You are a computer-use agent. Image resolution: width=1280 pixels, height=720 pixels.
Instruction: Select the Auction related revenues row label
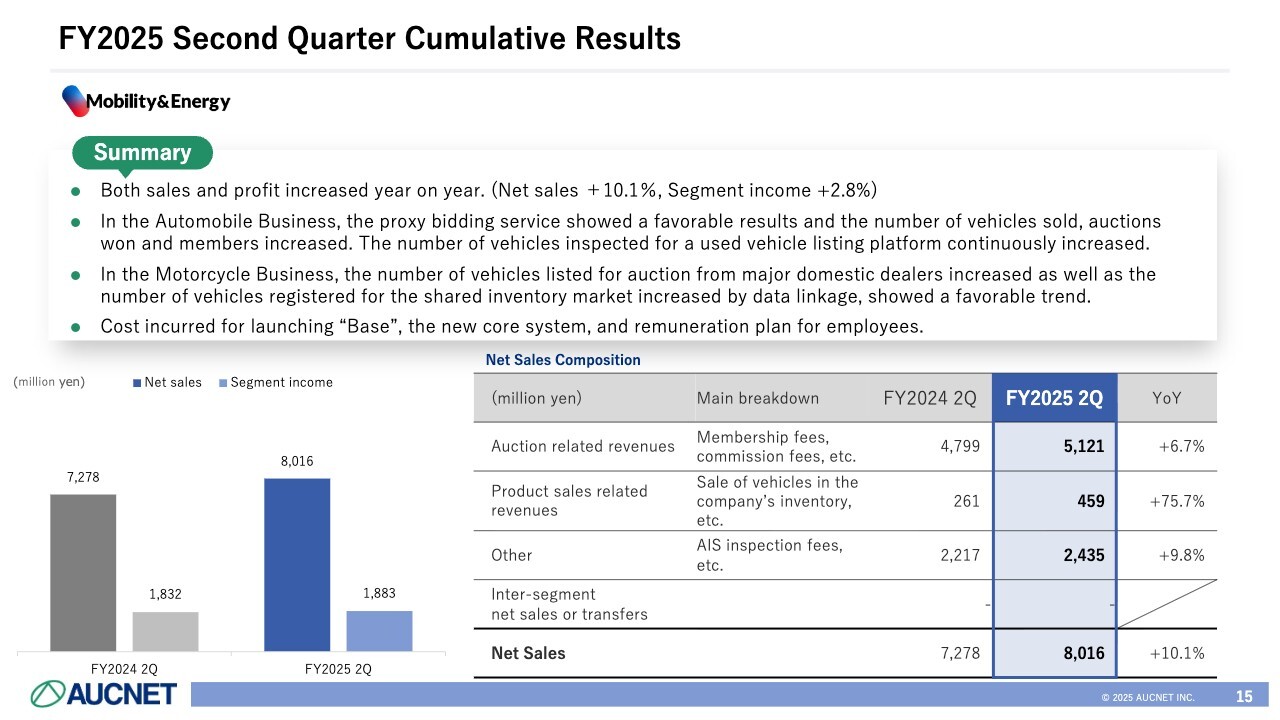tap(583, 447)
